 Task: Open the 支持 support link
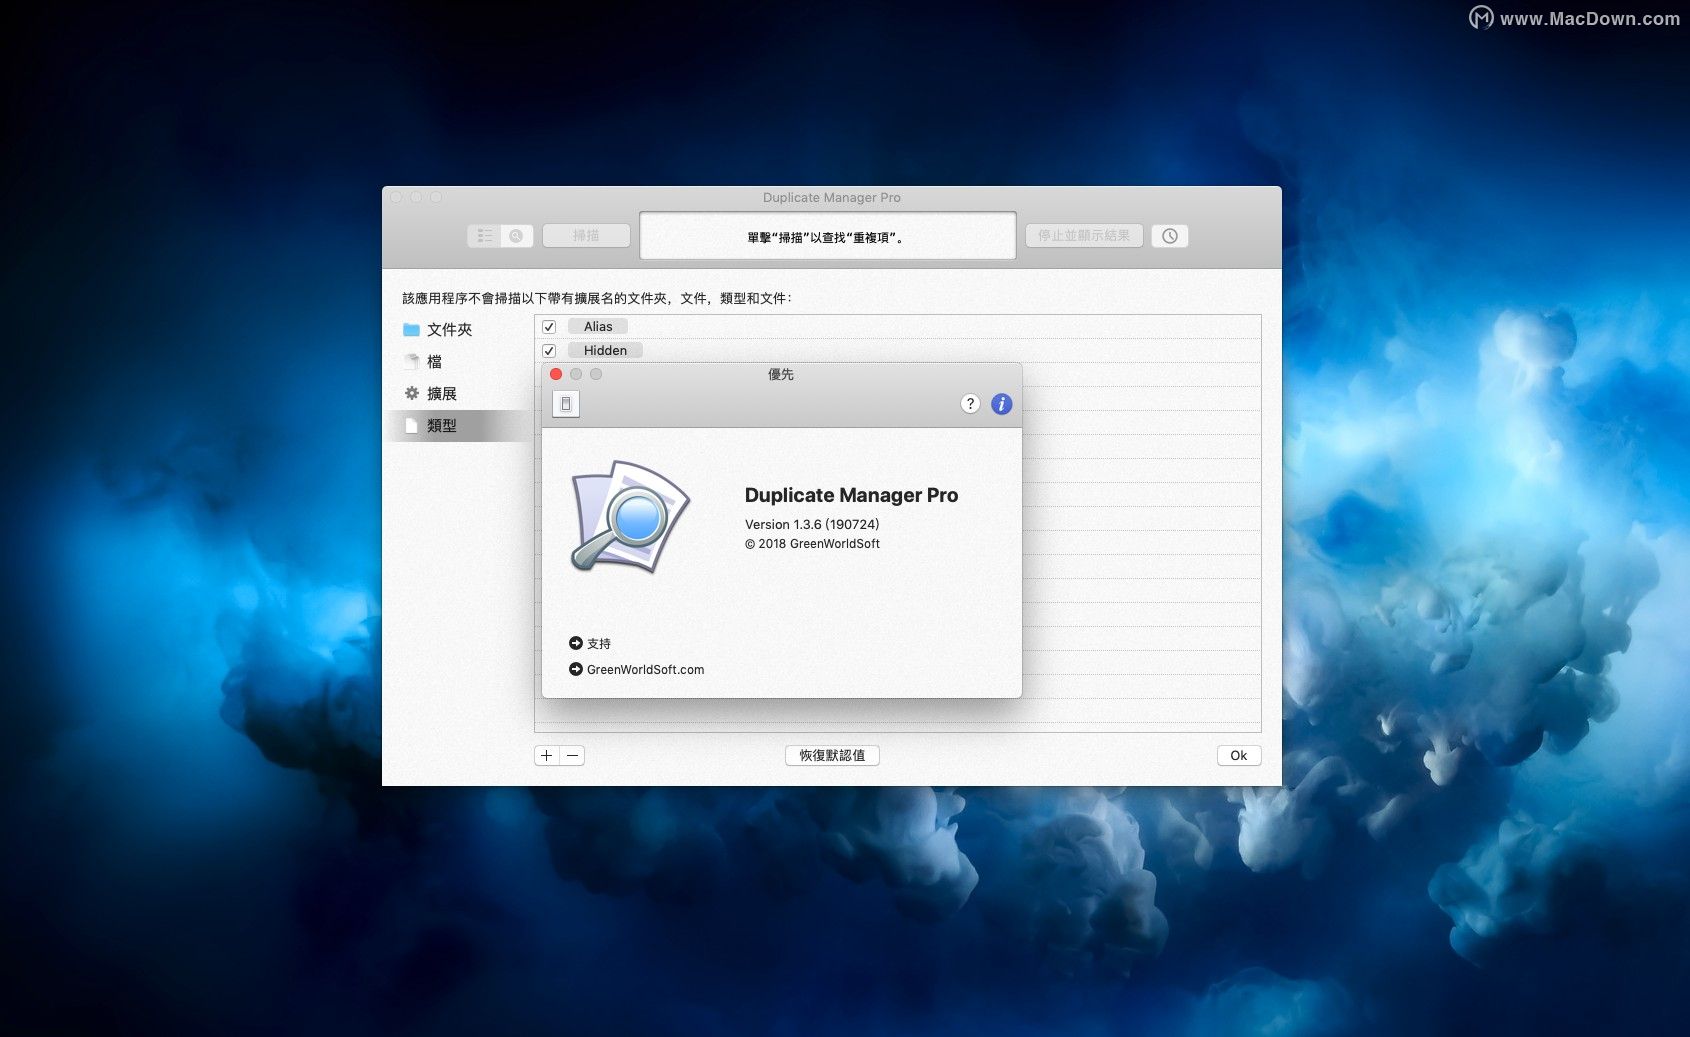point(590,644)
